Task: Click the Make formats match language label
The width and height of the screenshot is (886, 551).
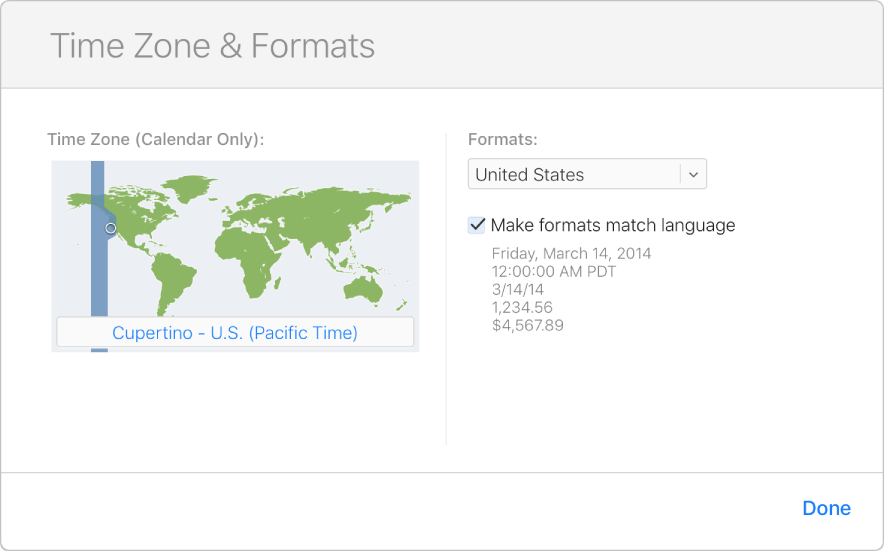Action: click(612, 225)
